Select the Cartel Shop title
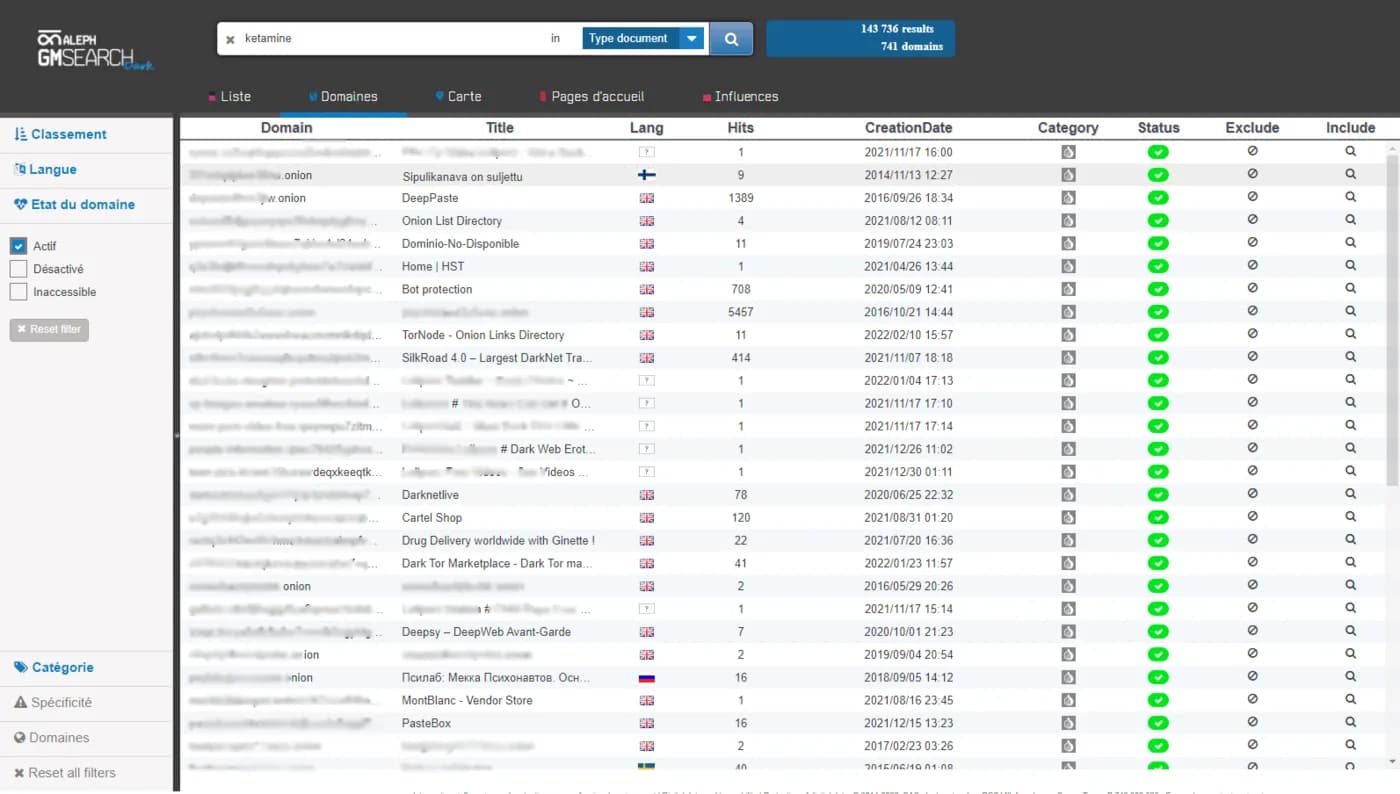Viewport: 1400px width, 794px height. click(x=432, y=518)
